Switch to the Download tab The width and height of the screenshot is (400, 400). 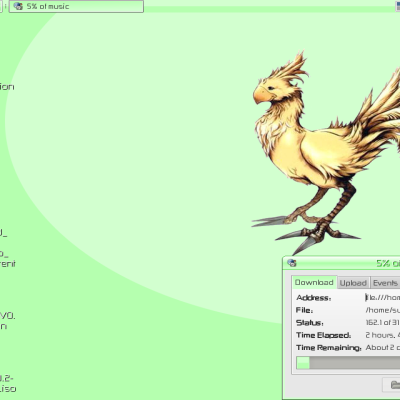314,282
